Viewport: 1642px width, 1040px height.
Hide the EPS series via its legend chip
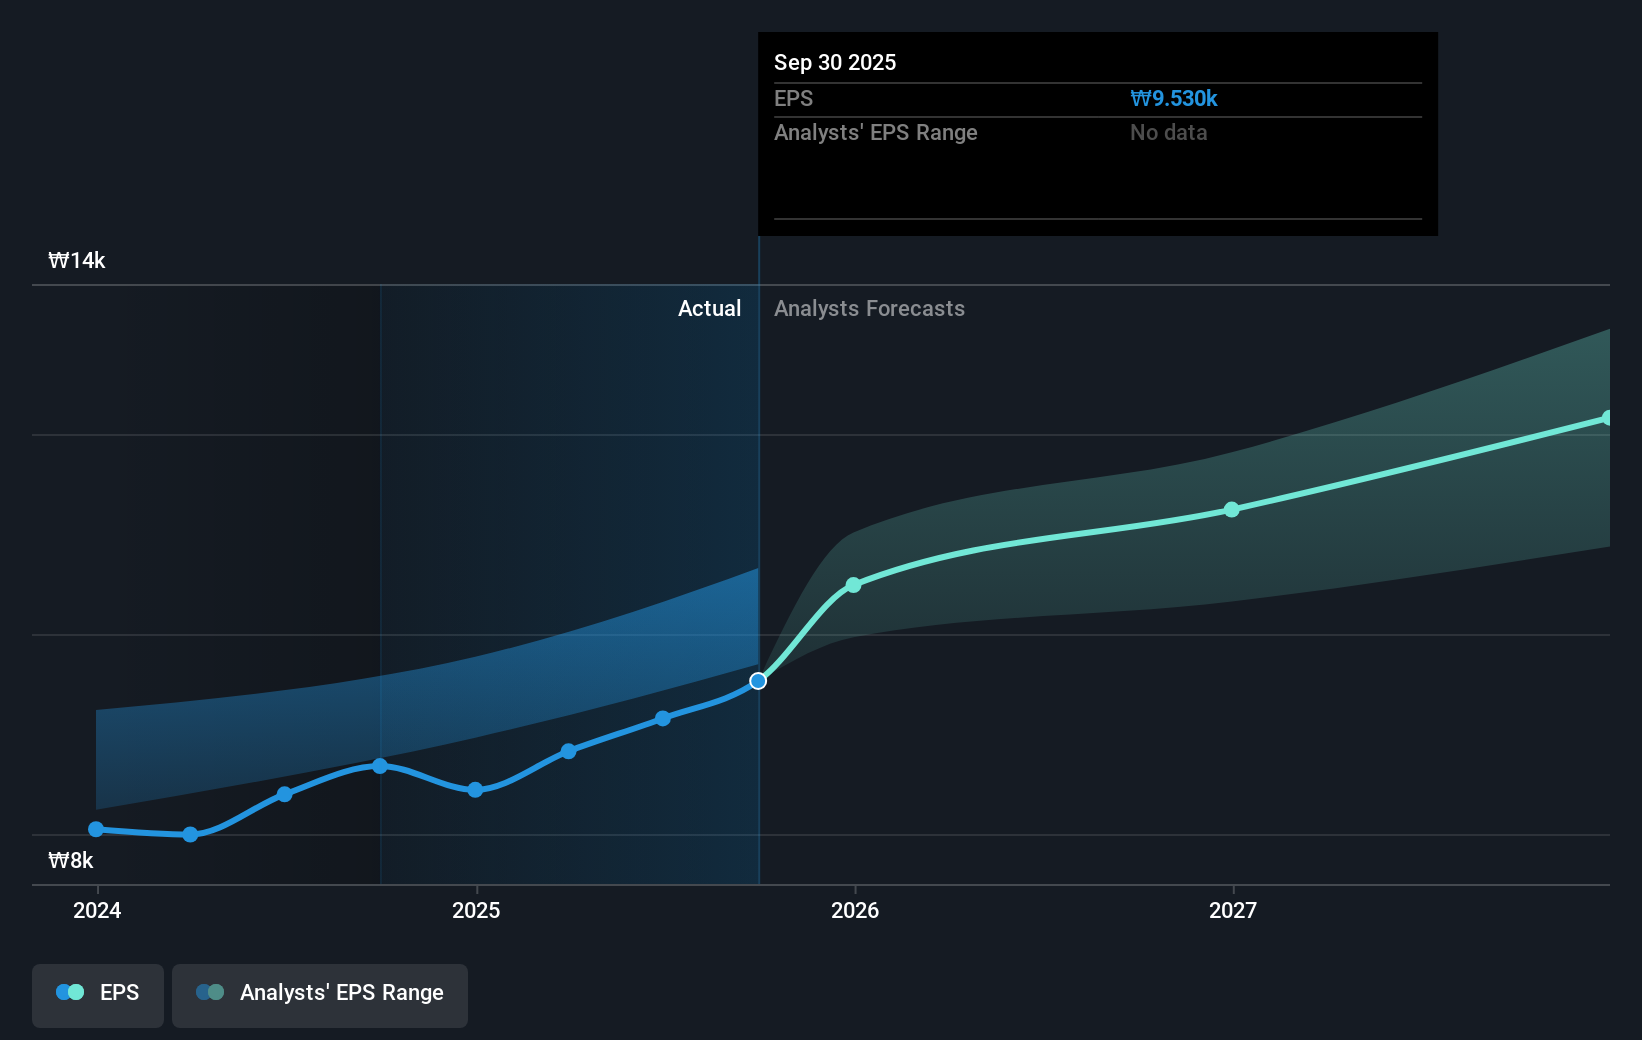tap(97, 993)
